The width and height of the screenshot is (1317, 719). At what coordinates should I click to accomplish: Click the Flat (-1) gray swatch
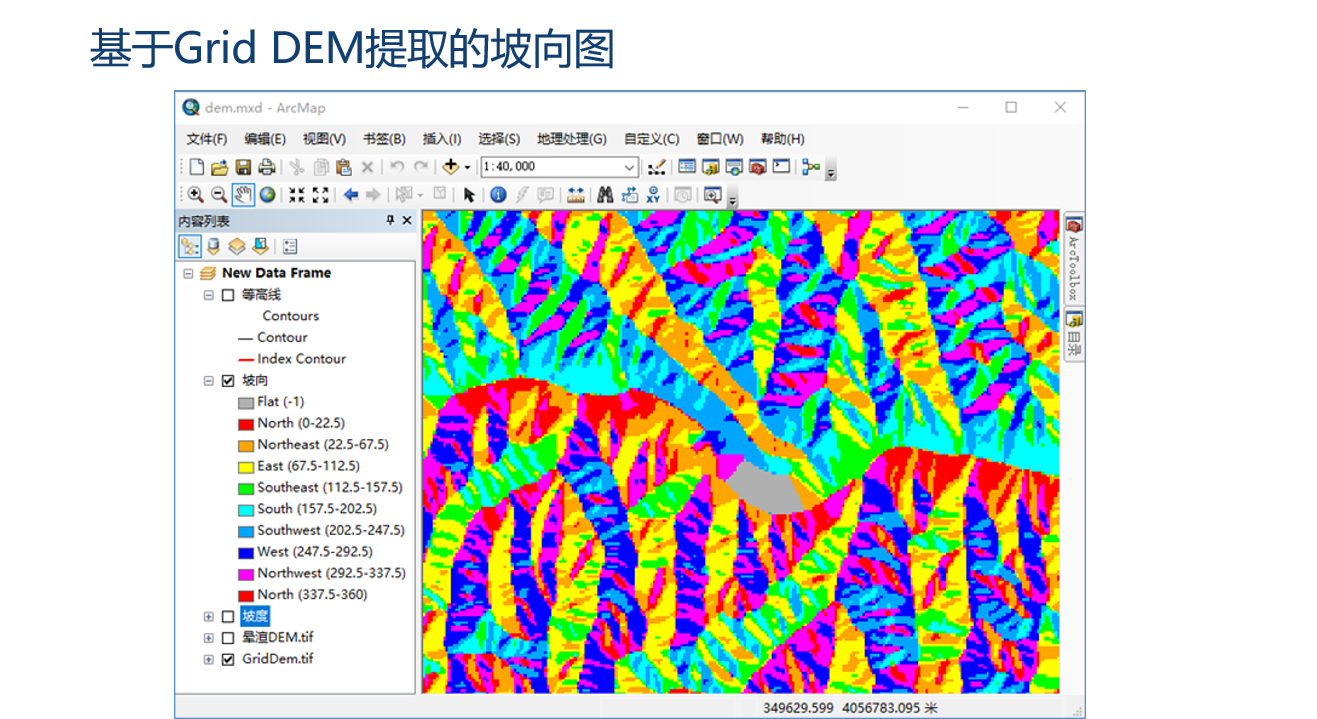point(245,402)
